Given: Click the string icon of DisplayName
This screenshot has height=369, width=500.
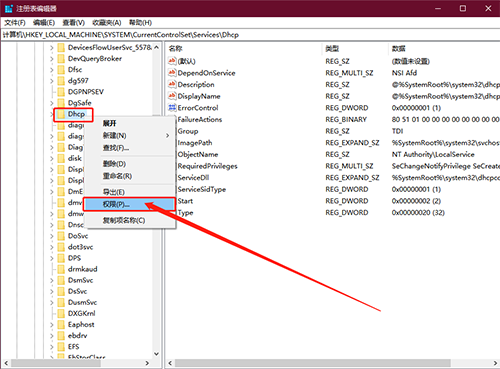Looking at the screenshot, I should 172,96.
